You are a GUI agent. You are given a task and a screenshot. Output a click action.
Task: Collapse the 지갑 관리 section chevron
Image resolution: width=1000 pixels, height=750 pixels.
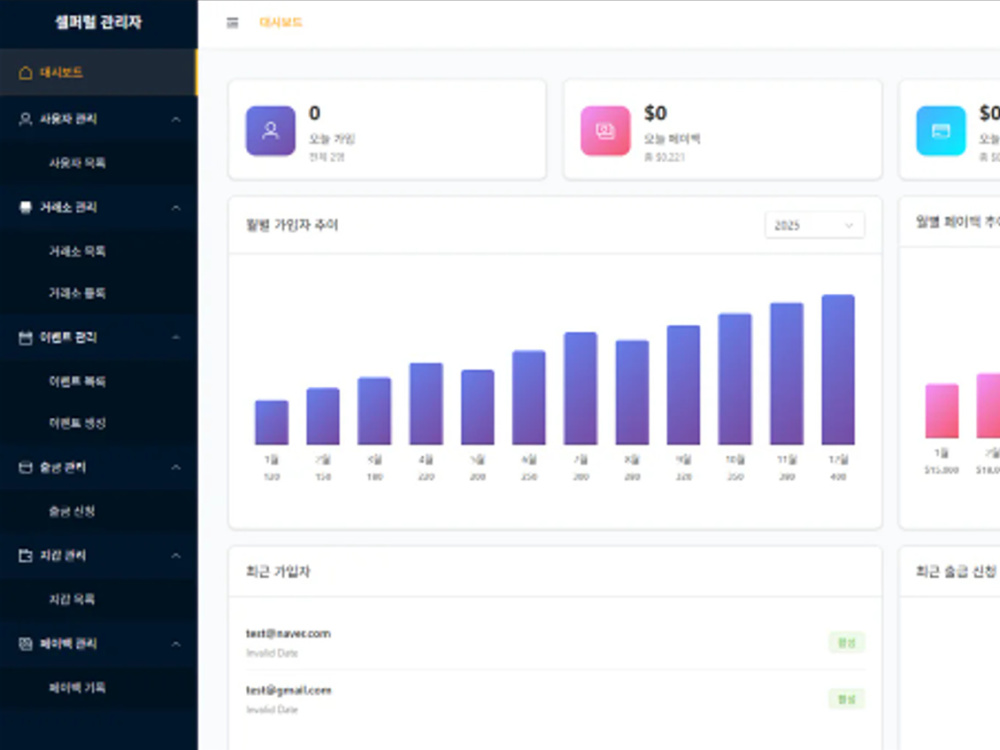(176, 555)
